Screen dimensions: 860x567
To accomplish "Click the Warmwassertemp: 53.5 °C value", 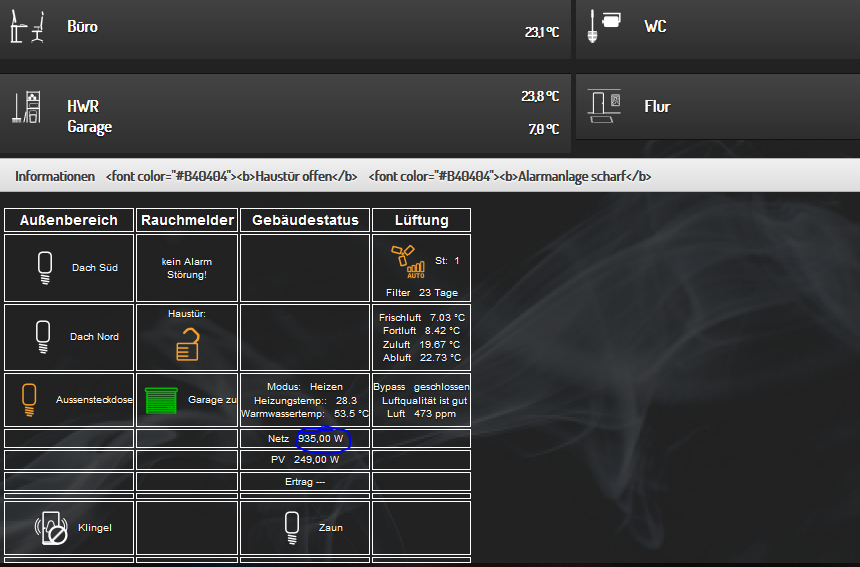I will [x=305, y=413].
